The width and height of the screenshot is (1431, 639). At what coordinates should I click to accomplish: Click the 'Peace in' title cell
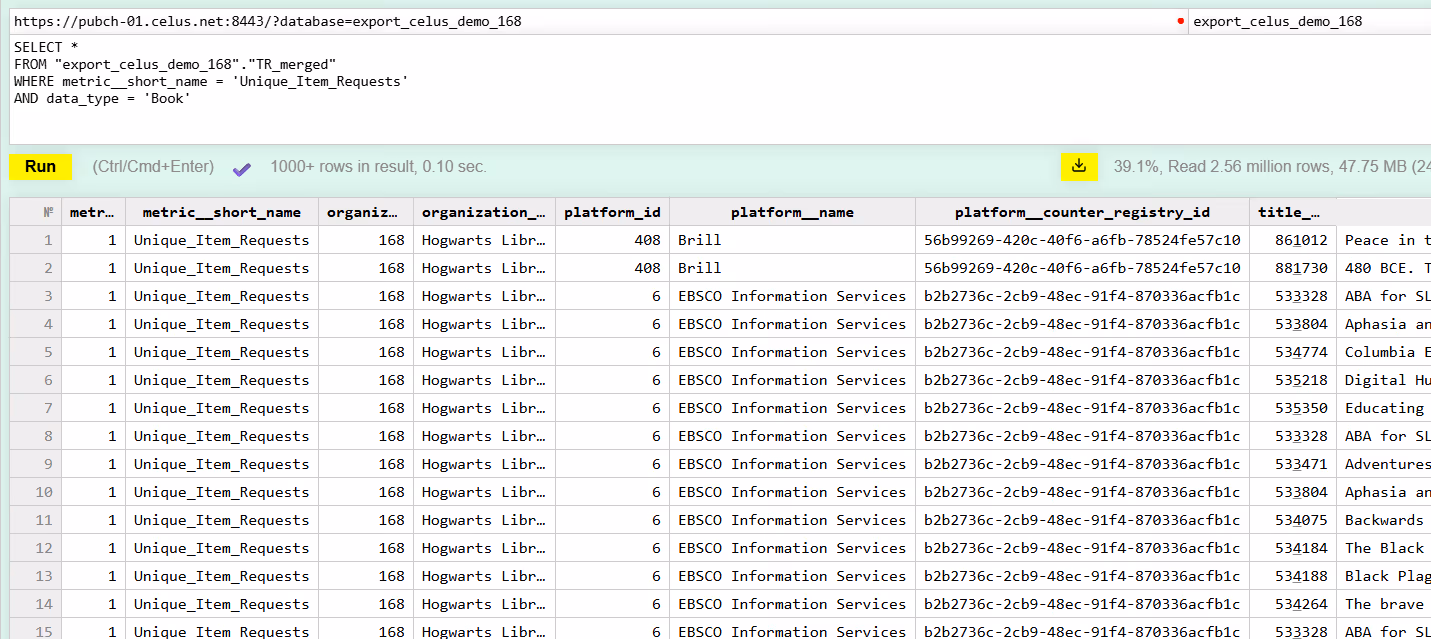click(x=1384, y=240)
